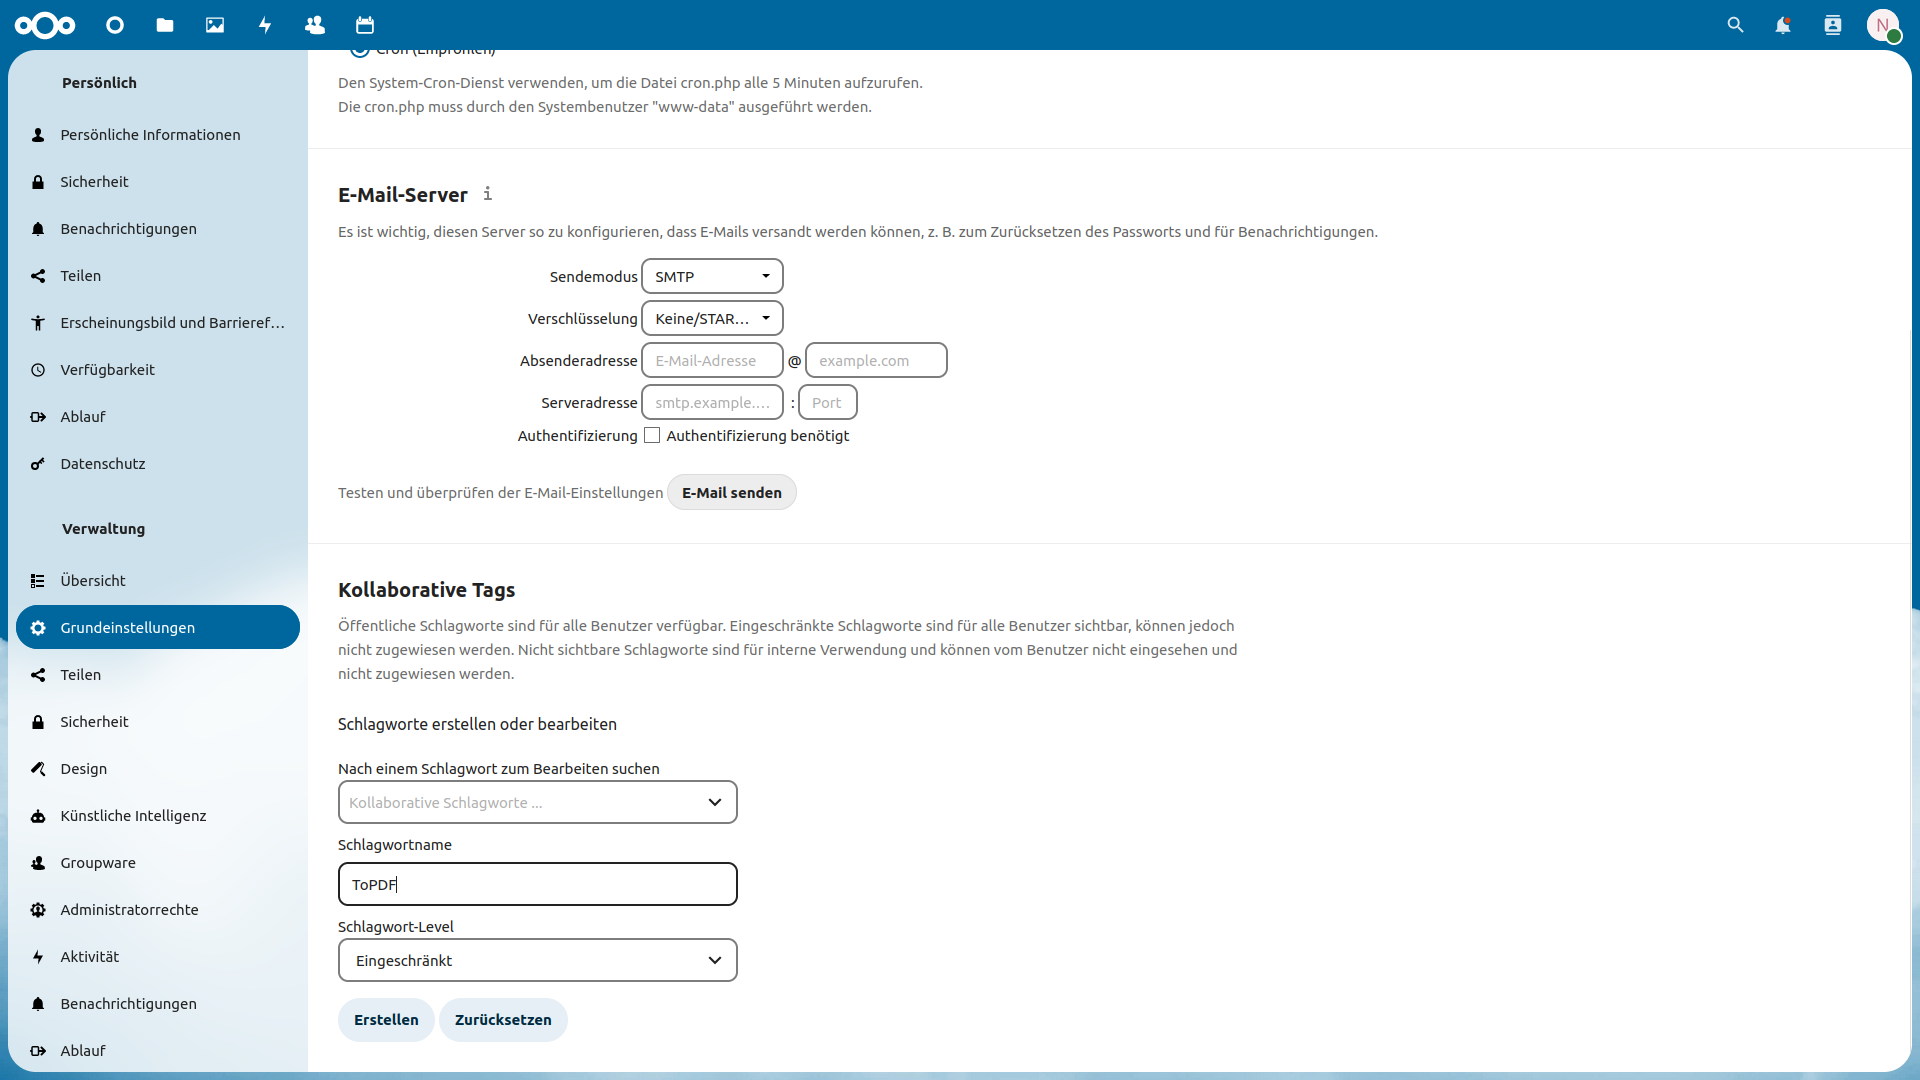This screenshot has width=1920, height=1080.
Task: Click gear icon of Grundeinstellungen
Action: (38, 628)
